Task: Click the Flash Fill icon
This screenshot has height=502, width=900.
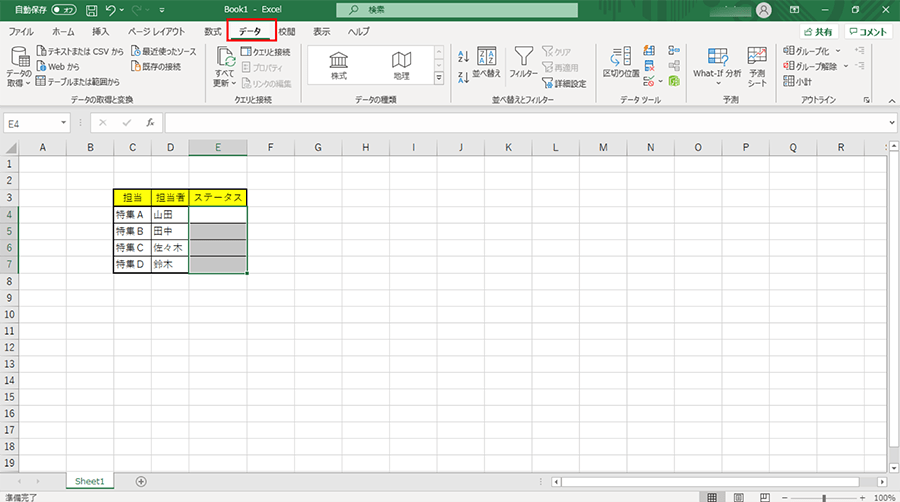Action: pos(649,51)
